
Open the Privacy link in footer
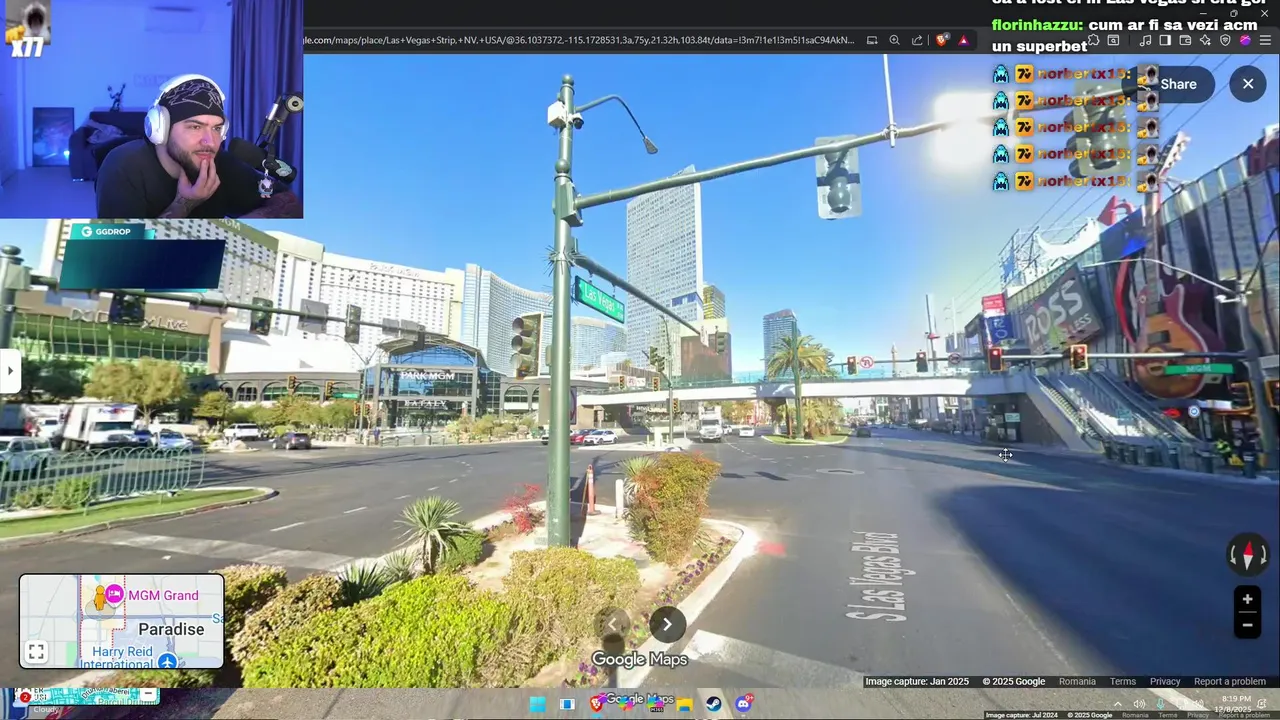click(x=1165, y=682)
